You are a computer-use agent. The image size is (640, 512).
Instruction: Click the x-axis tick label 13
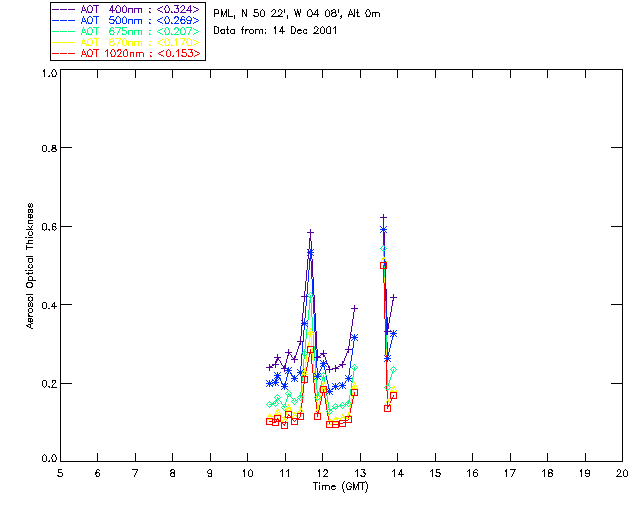[360, 473]
